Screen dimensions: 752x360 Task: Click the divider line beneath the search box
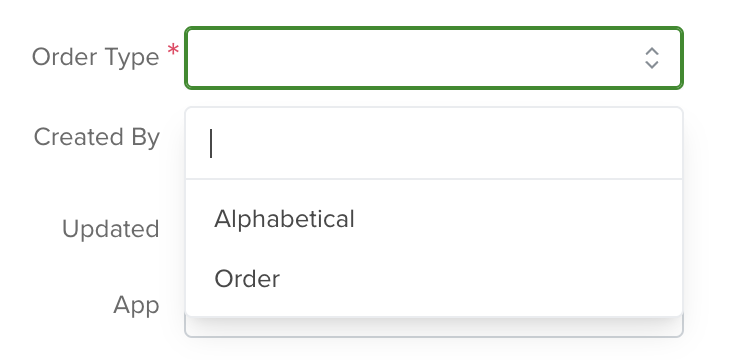point(434,179)
